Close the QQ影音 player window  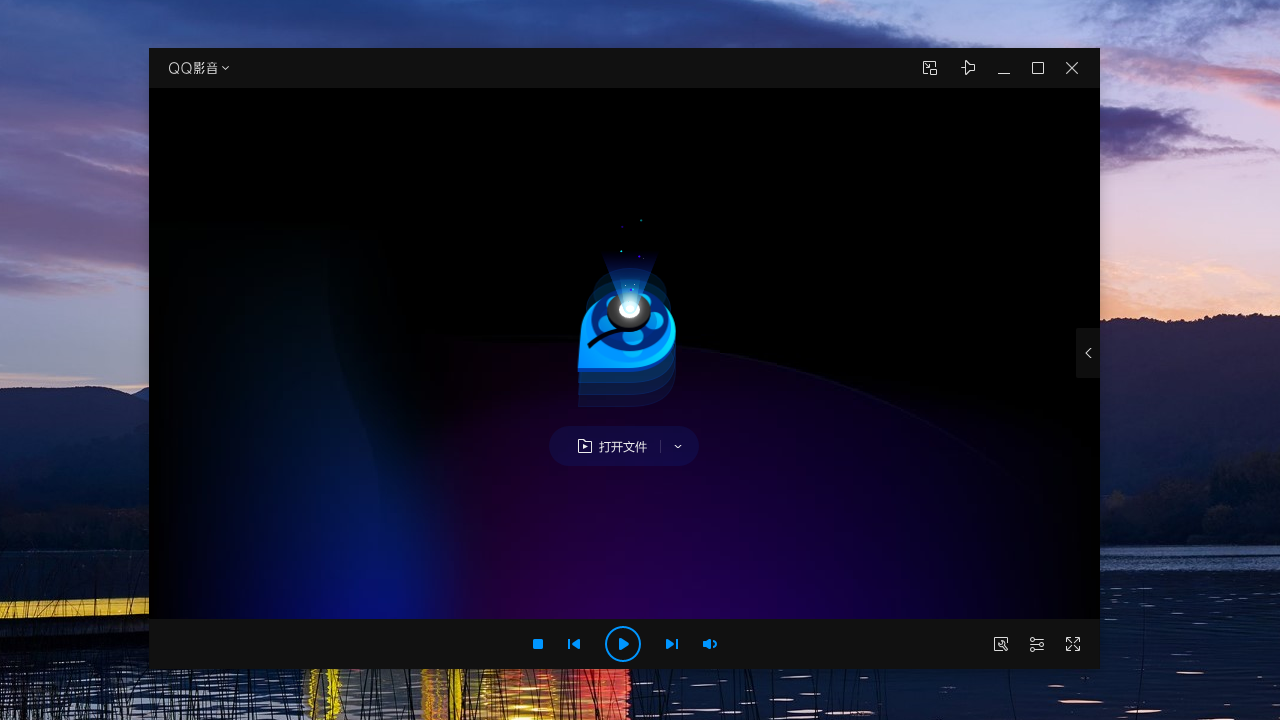[x=1072, y=68]
